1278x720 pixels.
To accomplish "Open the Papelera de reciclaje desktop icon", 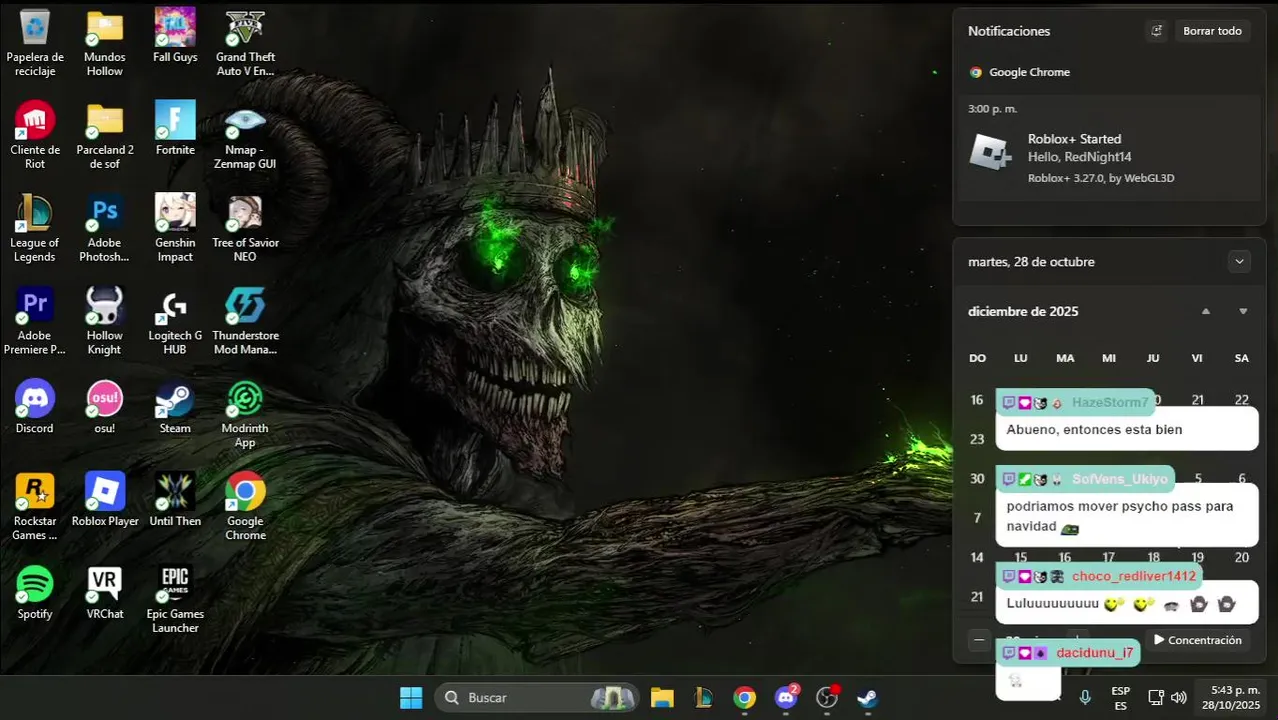I will tap(35, 43).
